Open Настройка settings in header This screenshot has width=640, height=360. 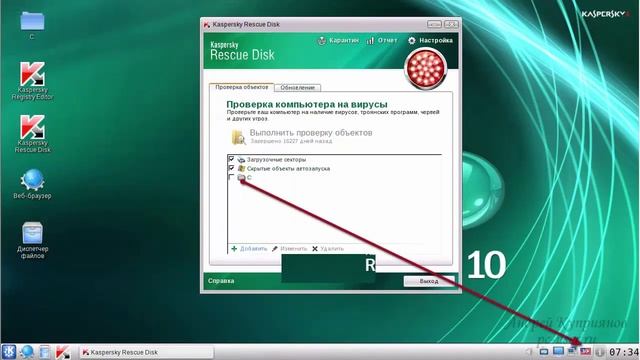coord(430,40)
